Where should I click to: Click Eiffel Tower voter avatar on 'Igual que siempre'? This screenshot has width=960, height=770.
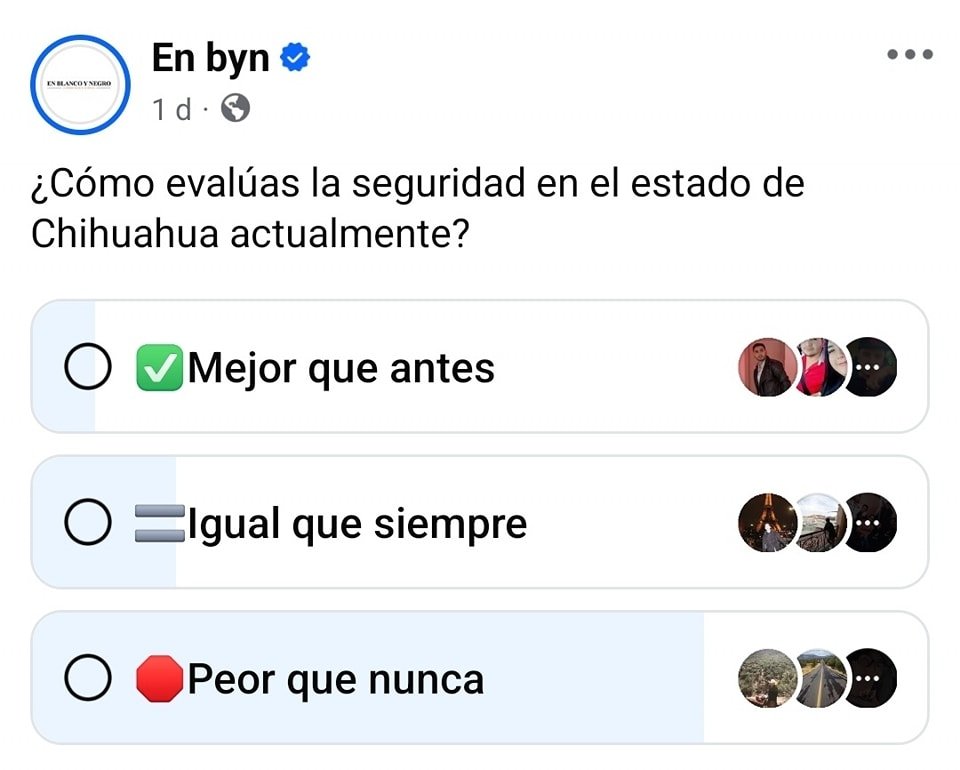767,523
